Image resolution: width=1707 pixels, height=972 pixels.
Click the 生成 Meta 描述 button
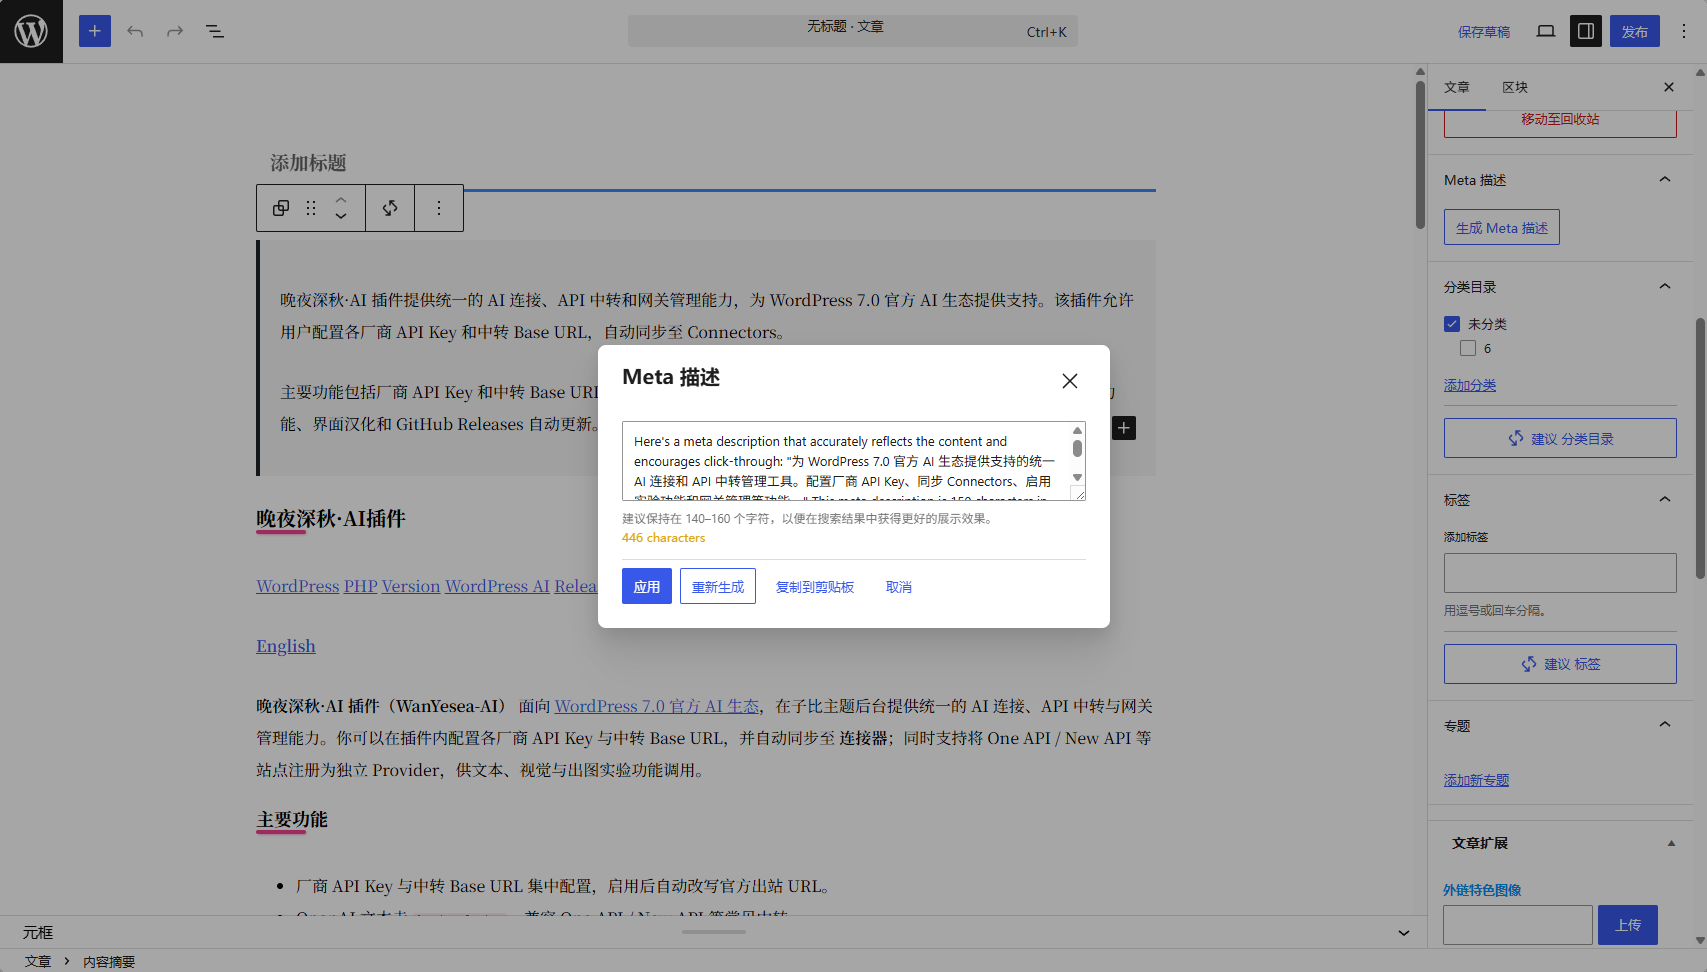pos(1502,228)
